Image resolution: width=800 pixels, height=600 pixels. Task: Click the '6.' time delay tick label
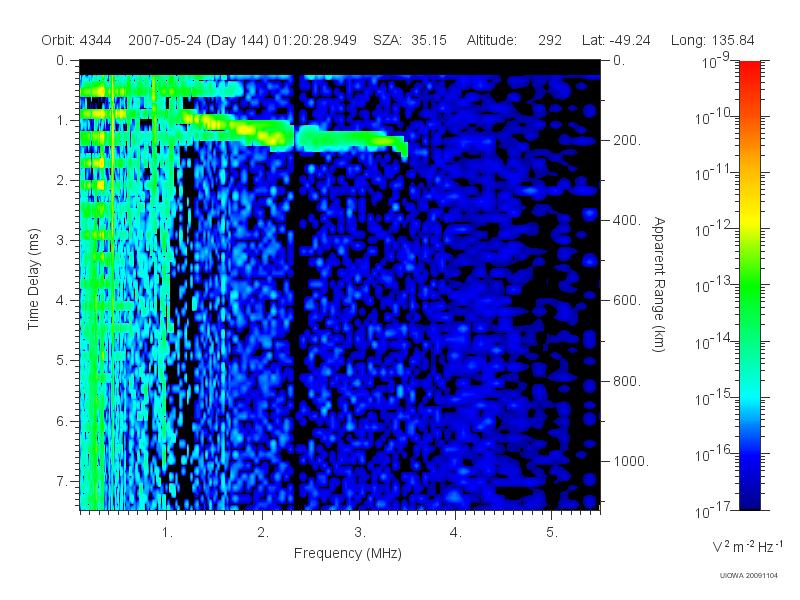(62, 421)
